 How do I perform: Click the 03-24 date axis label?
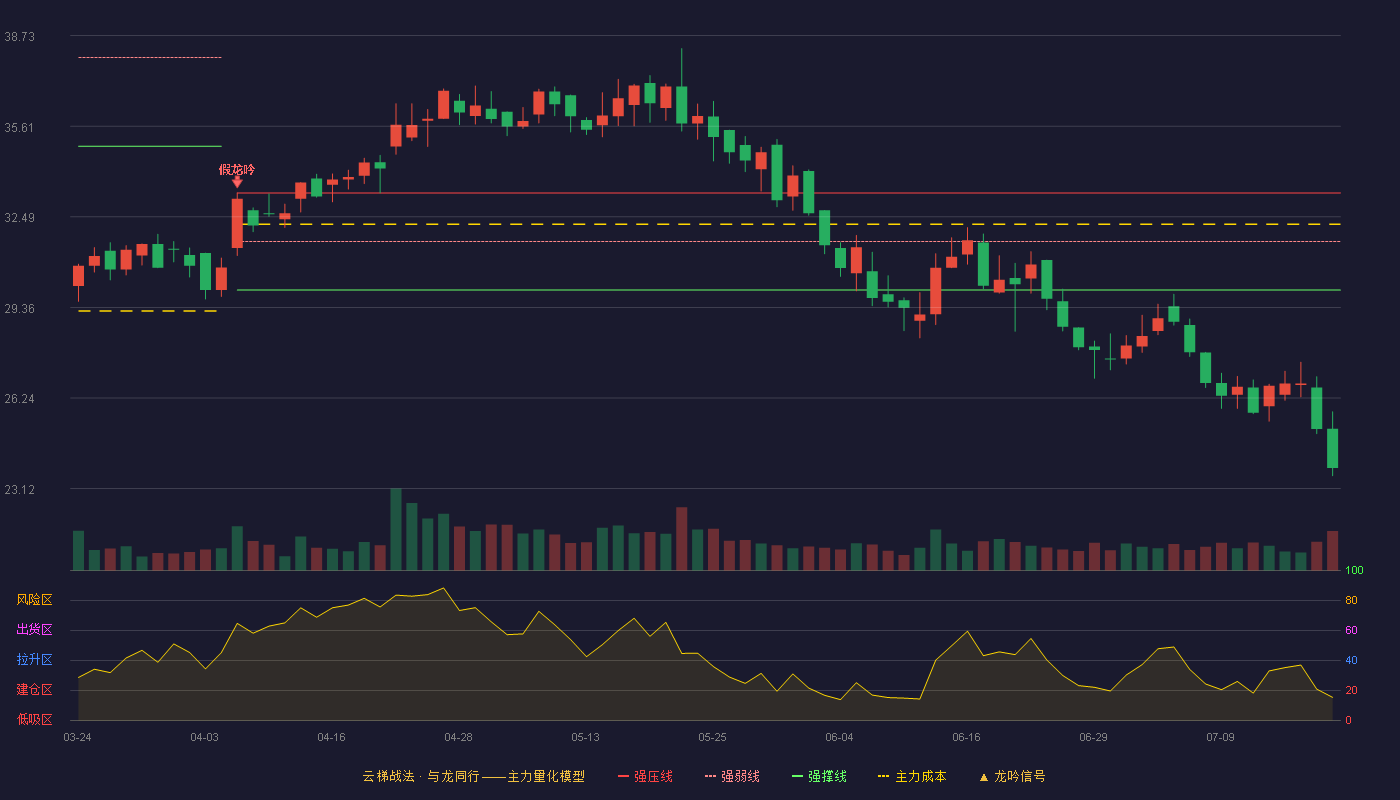[77, 737]
